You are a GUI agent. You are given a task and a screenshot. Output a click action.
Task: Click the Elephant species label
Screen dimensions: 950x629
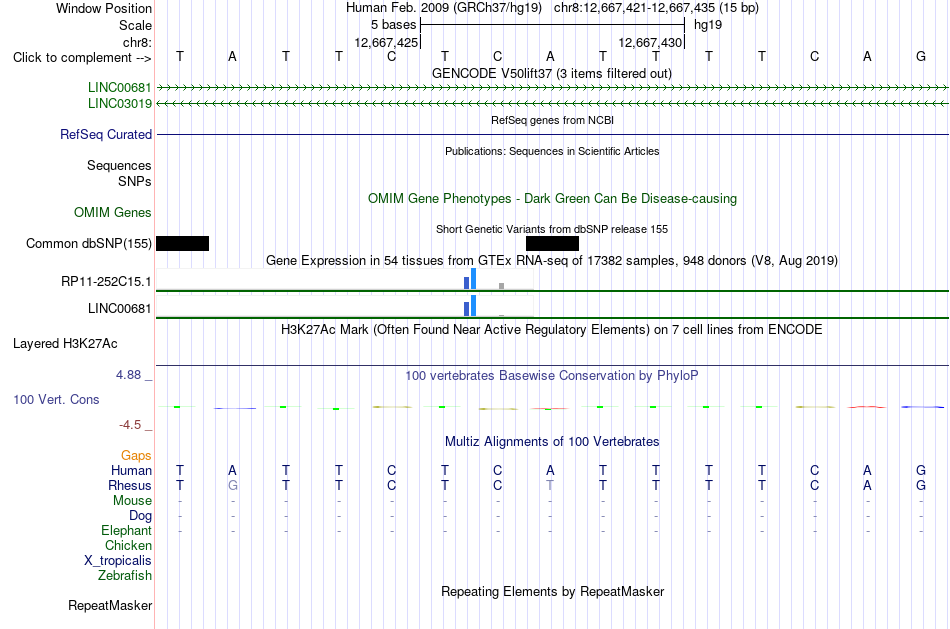pos(126,530)
